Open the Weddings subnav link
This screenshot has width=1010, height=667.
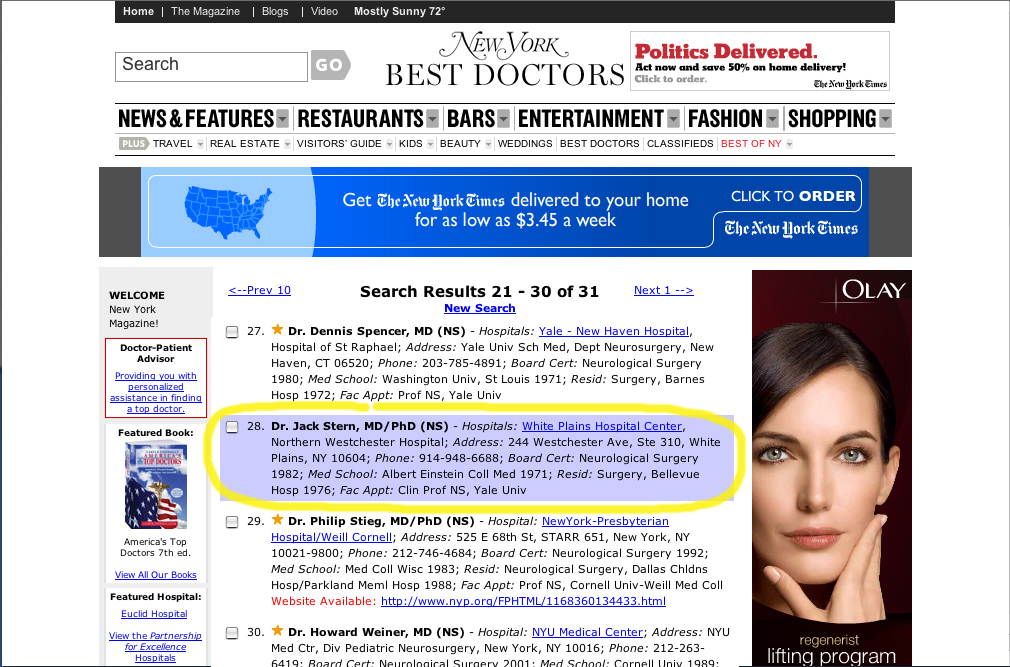coord(525,144)
